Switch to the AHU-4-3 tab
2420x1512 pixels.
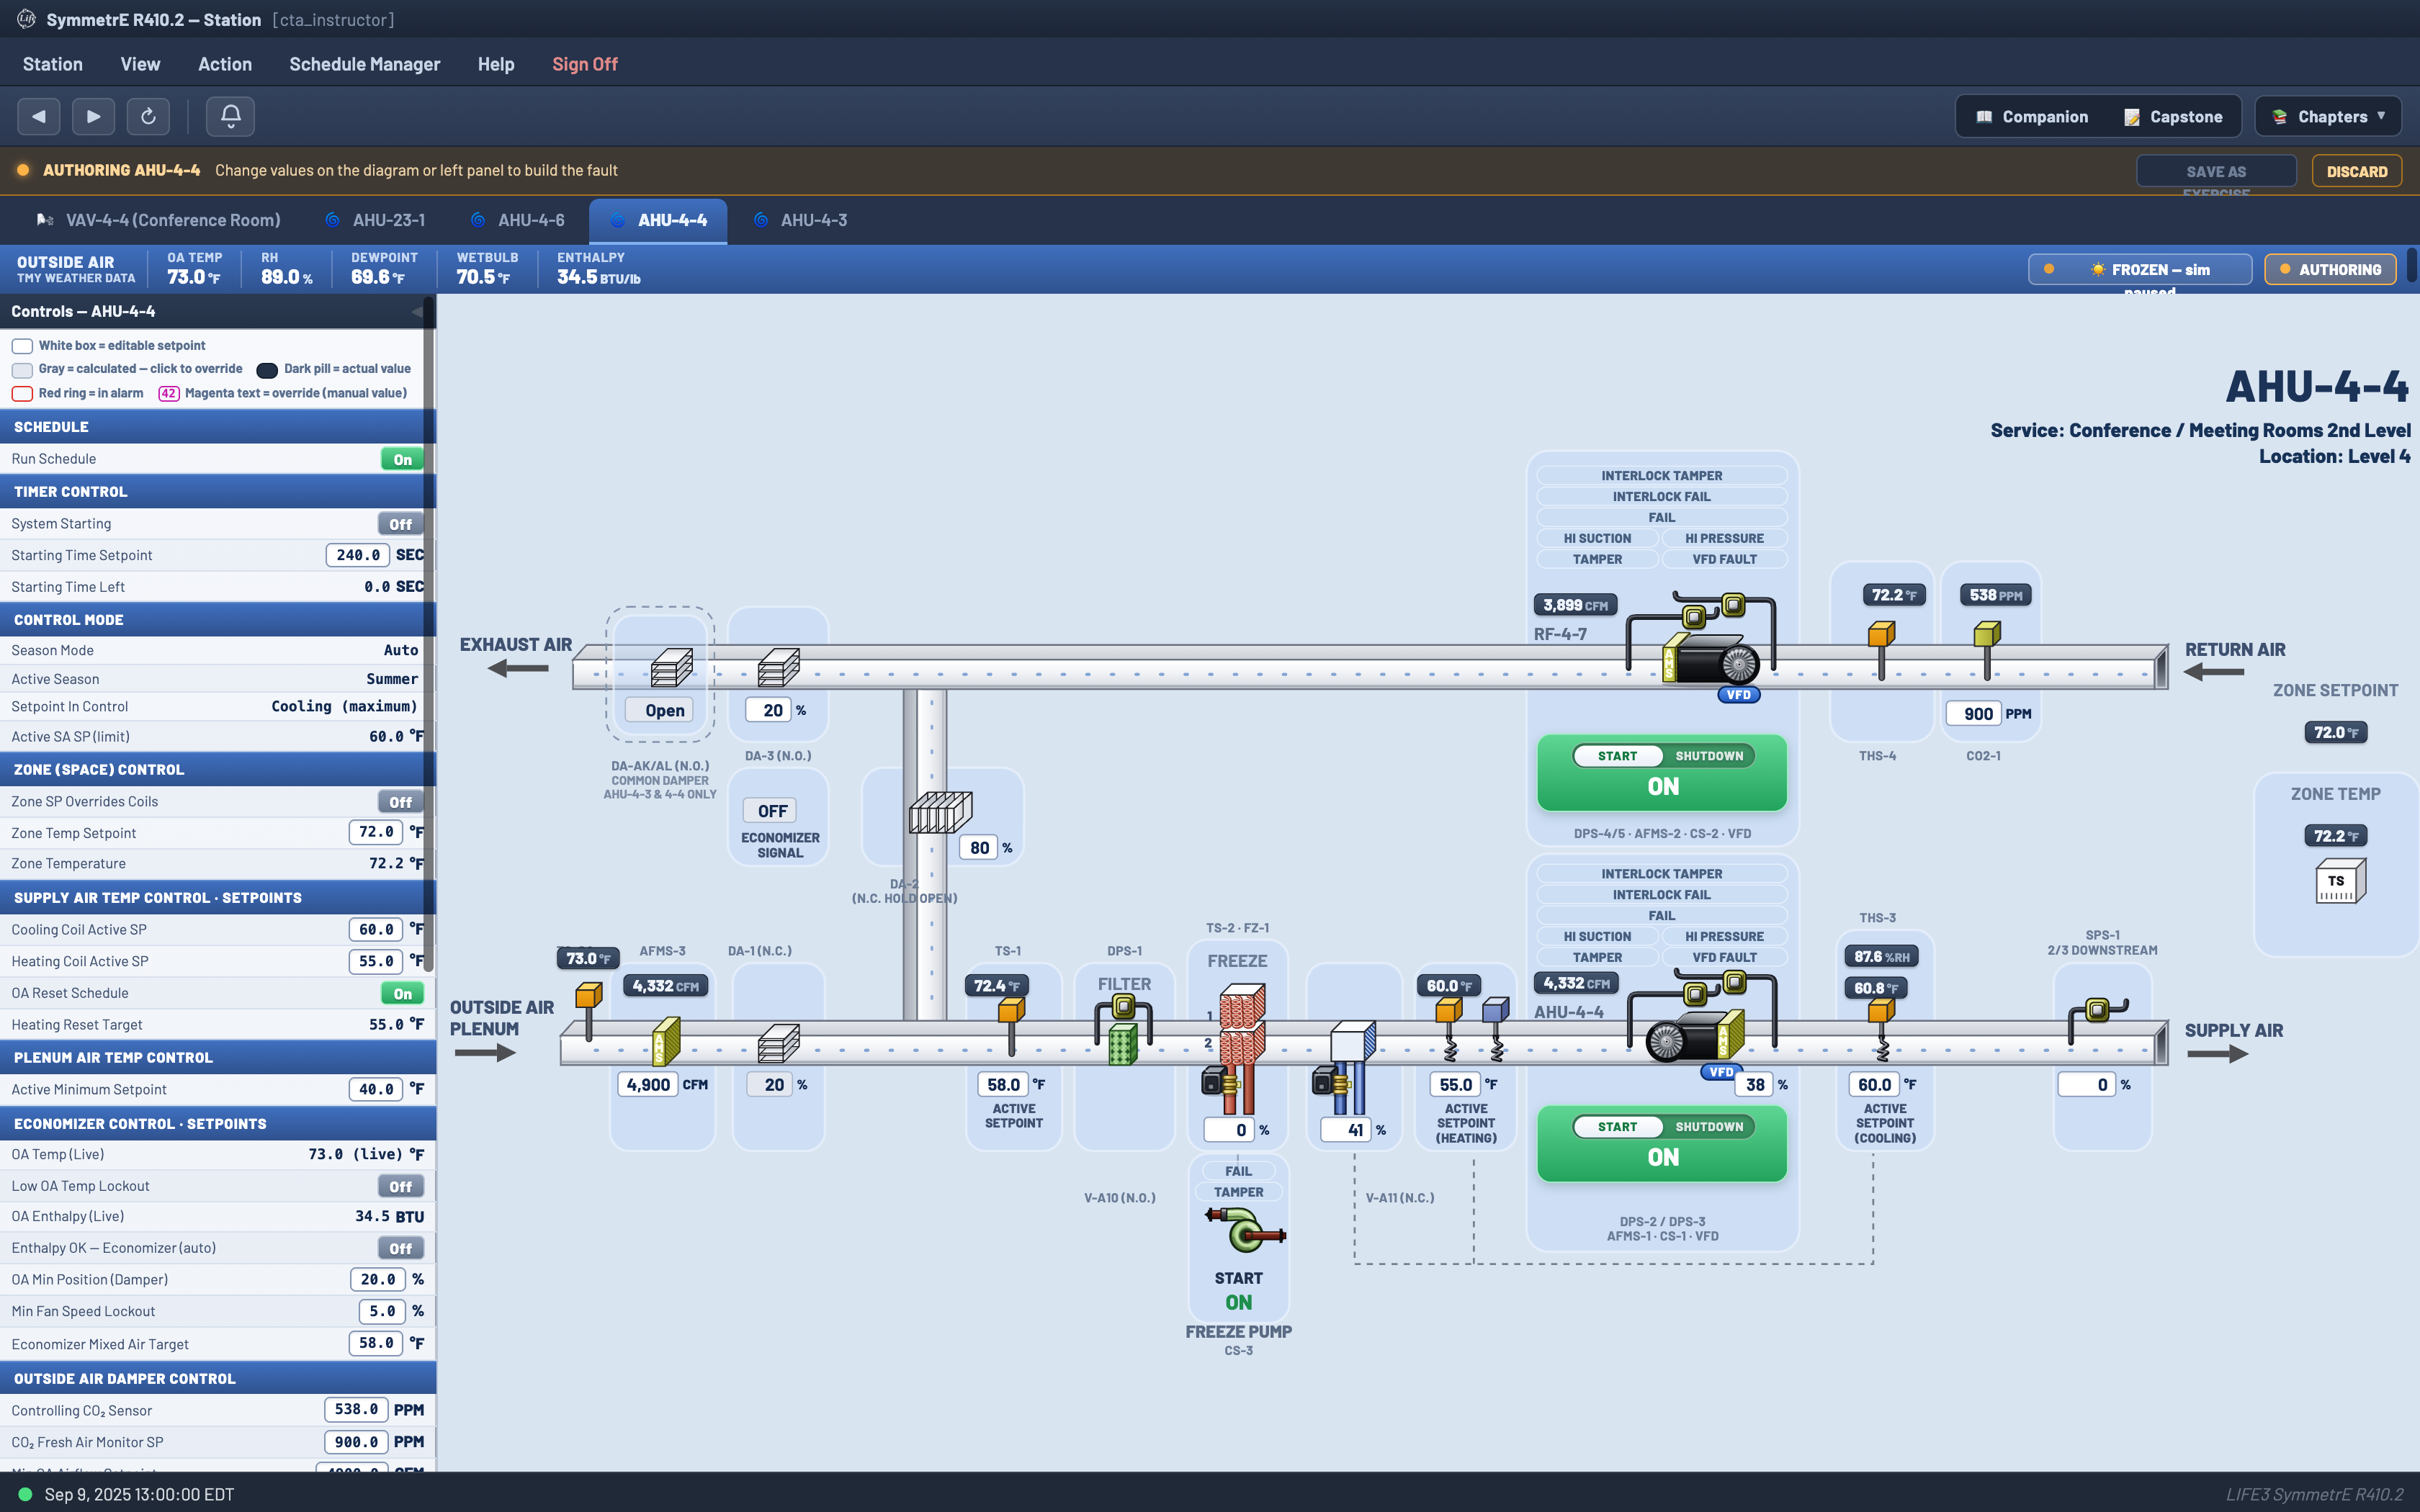point(801,220)
